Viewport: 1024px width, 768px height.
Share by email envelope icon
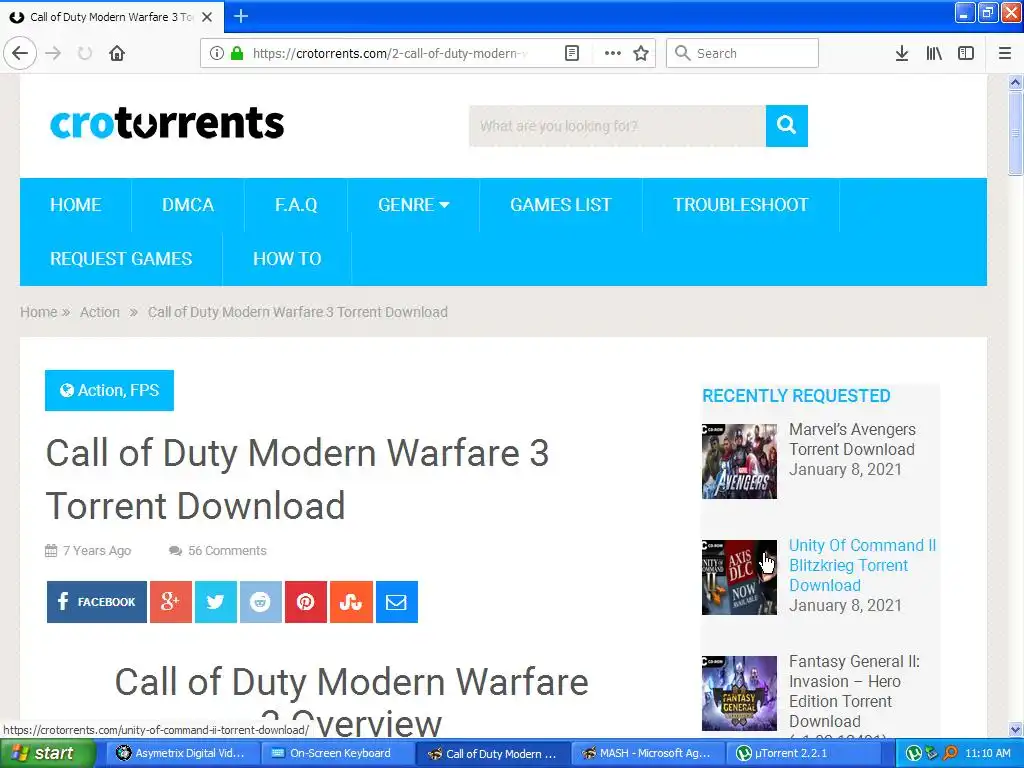click(396, 601)
